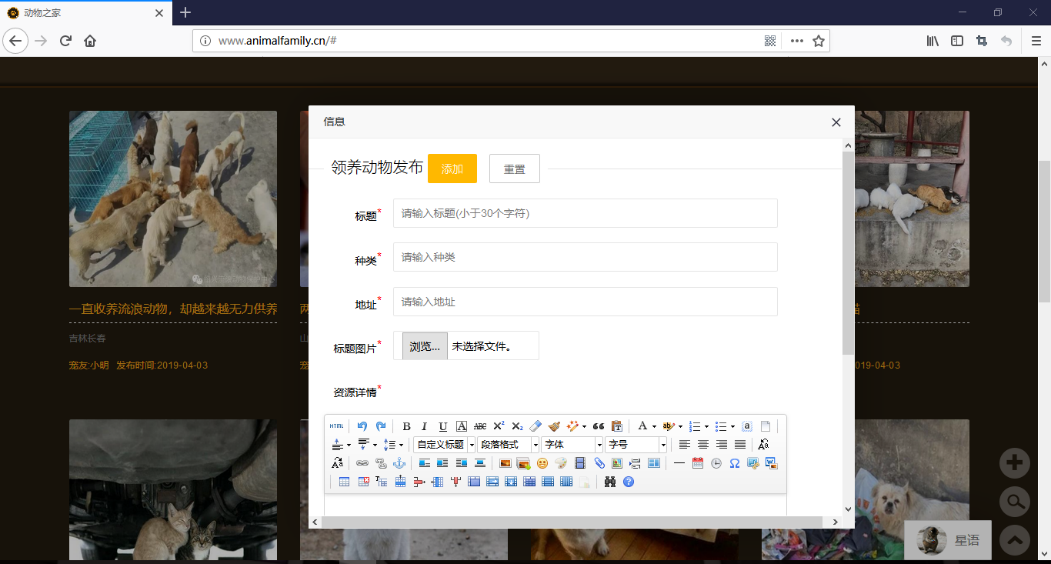The width and height of the screenshot is (1051, 564).
Task: Insert a blockquote
Action: (599, 426)
